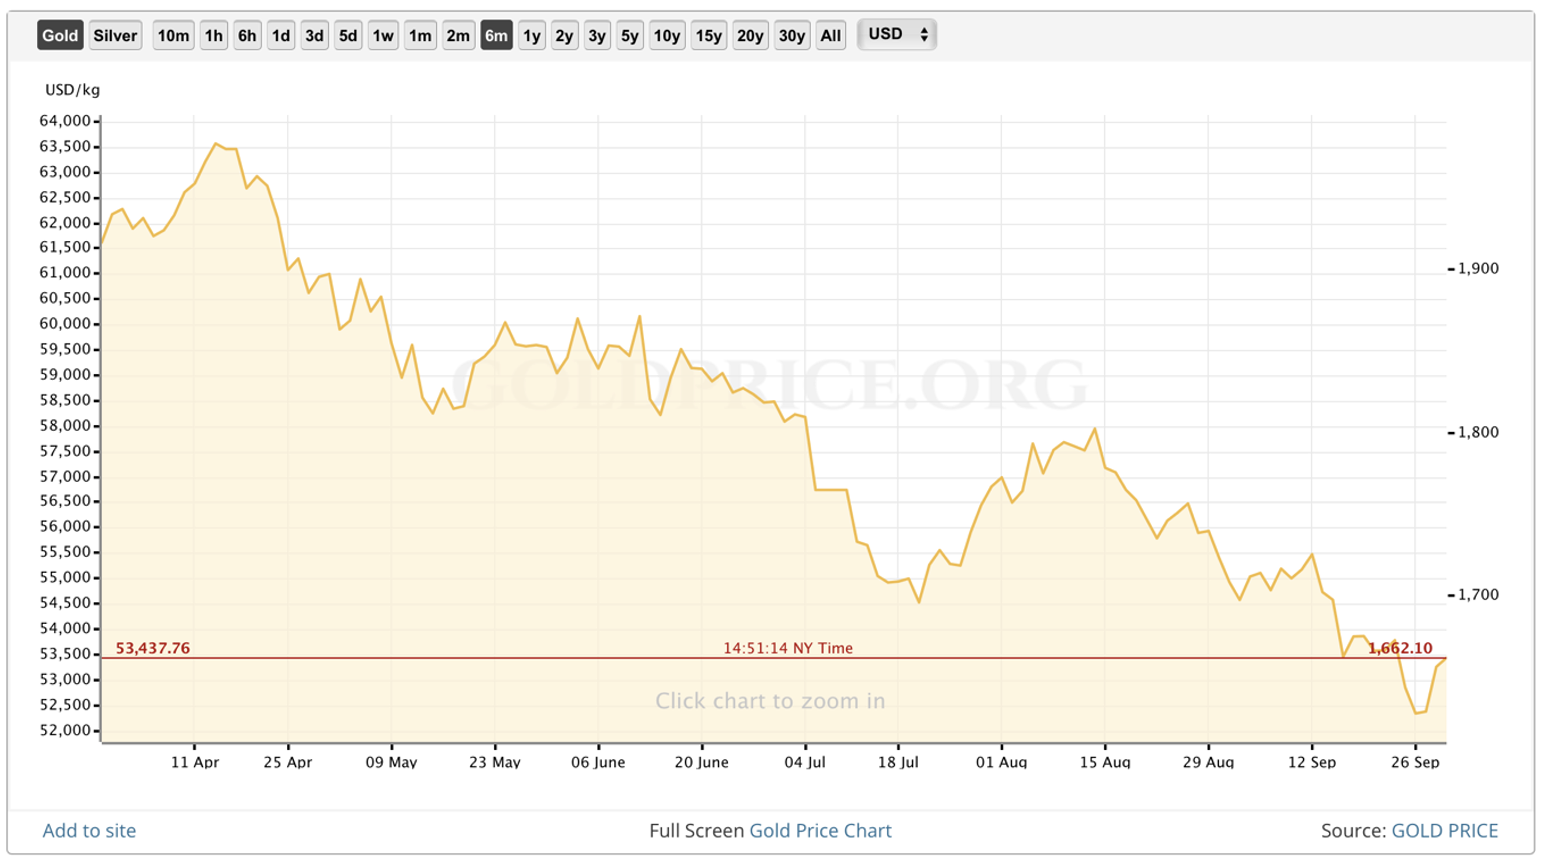Click the Add to site link
1542x862 pixels.
point(89,830)
